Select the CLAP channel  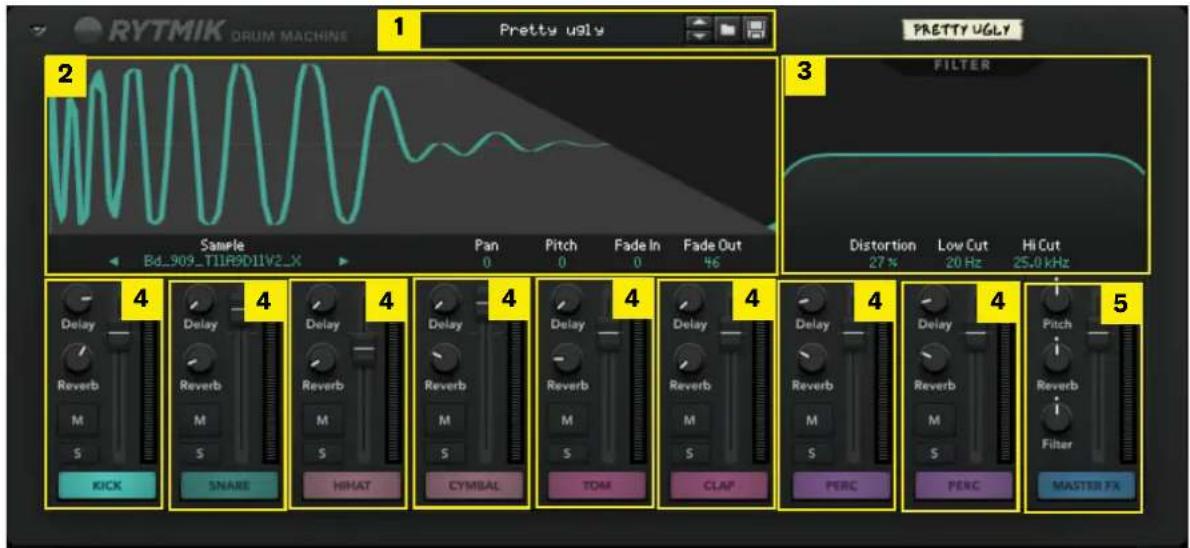pyautogui.click(x=718, y=484)
